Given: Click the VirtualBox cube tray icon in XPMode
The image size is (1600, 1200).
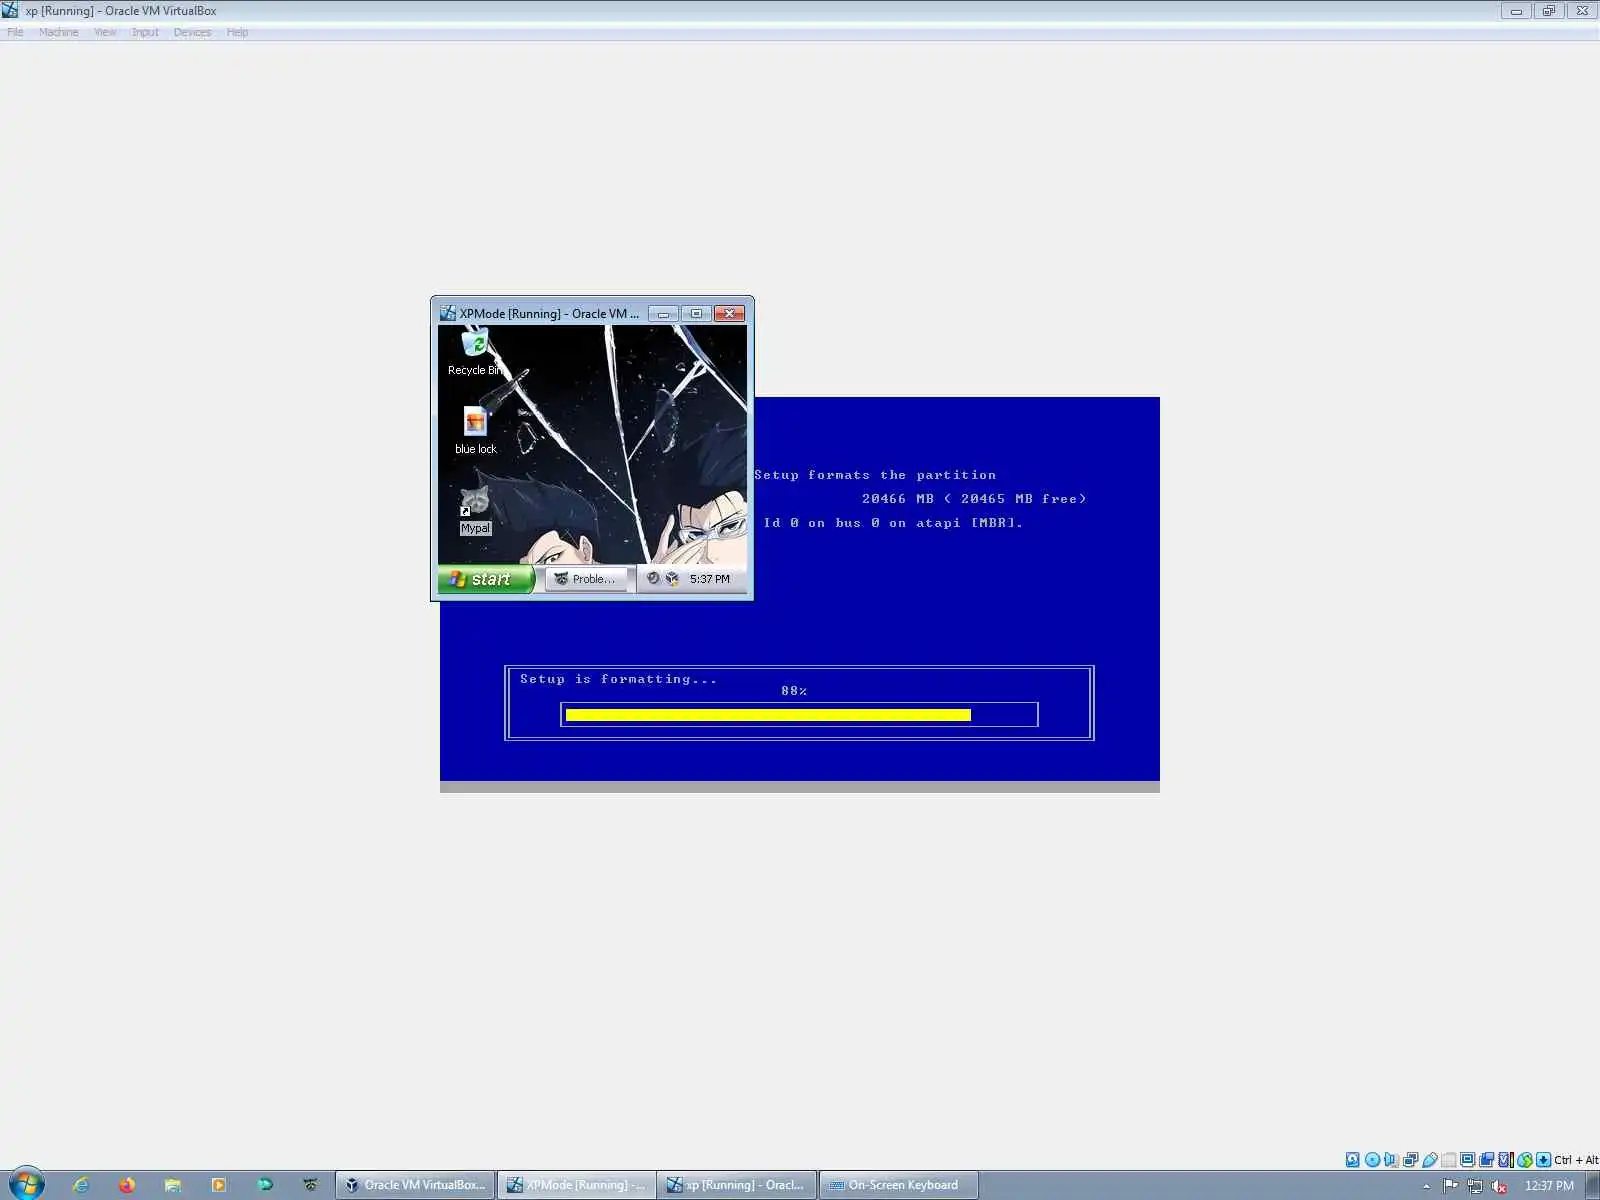Looking at the screenshot, I should 672,579.
